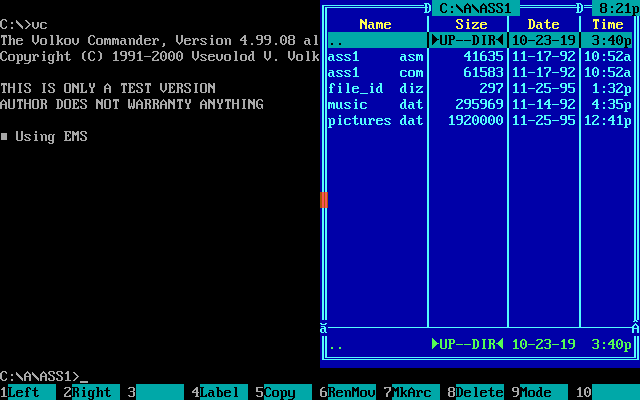This screenshot has width=640, height=400.
Task: Click the 11-14-92 date cell
Action: coord(544,104)
